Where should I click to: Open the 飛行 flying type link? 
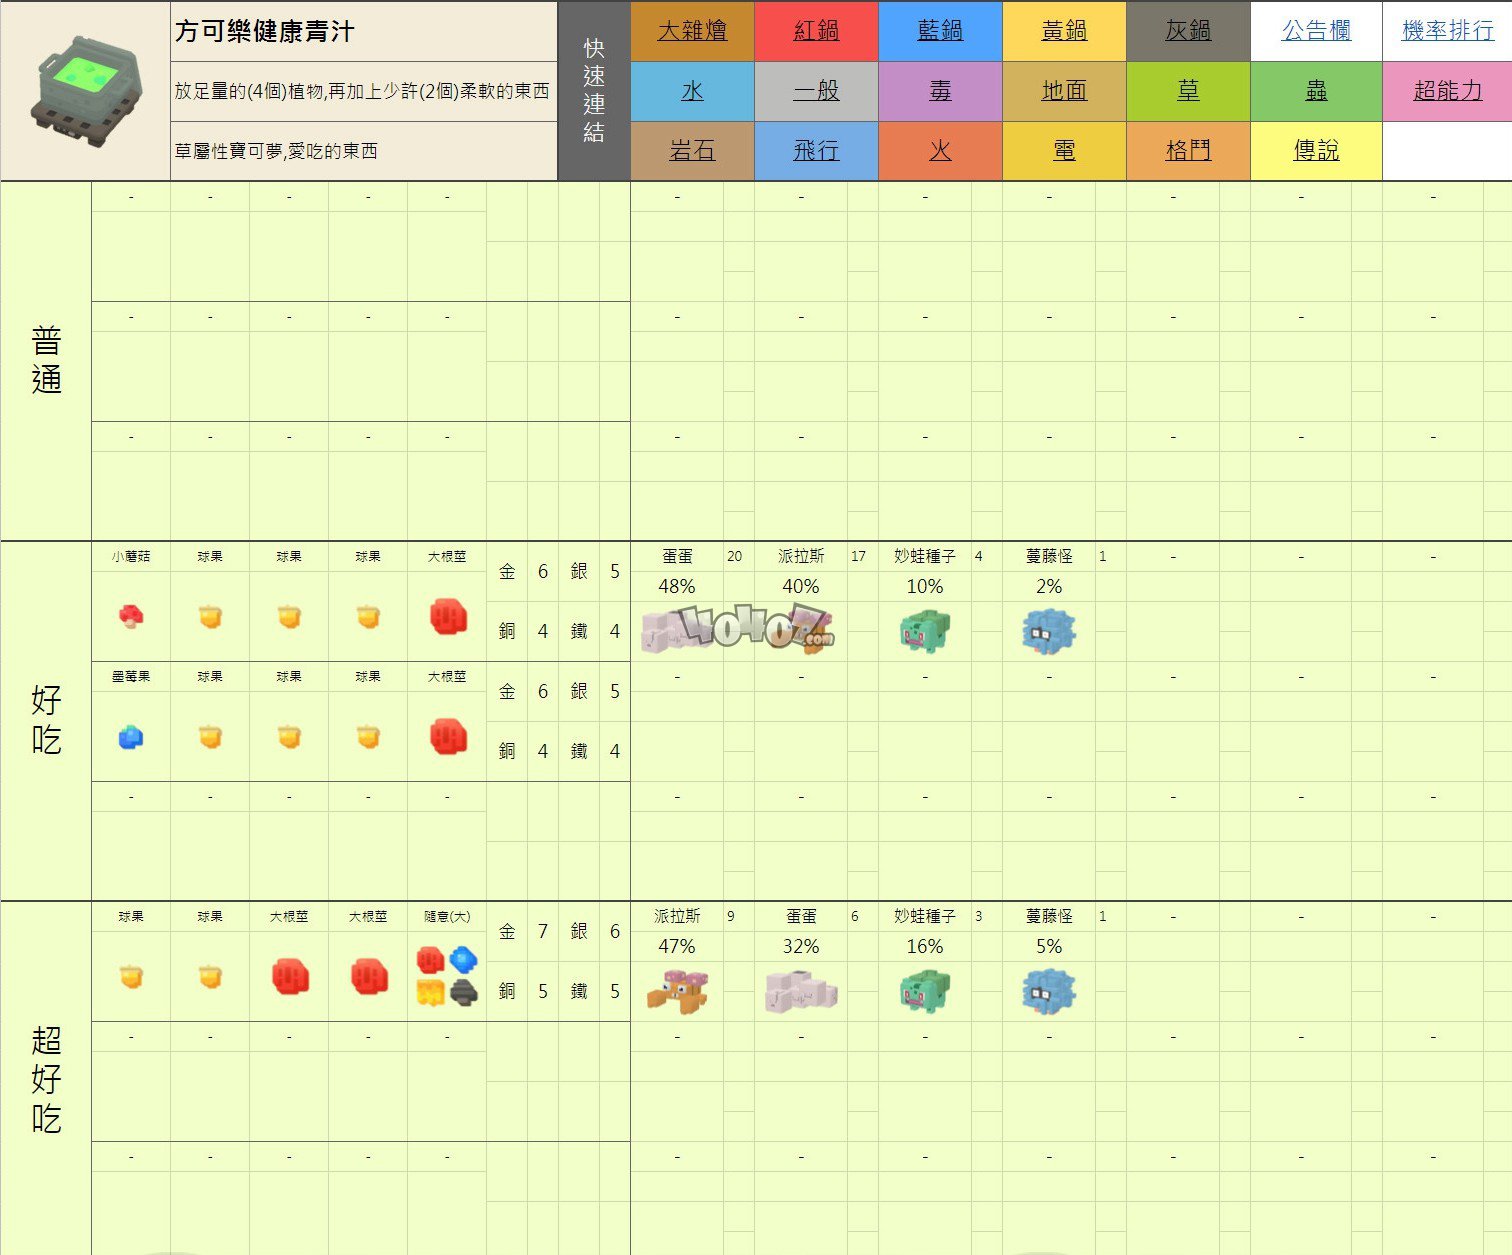click(x=816, y=151)
